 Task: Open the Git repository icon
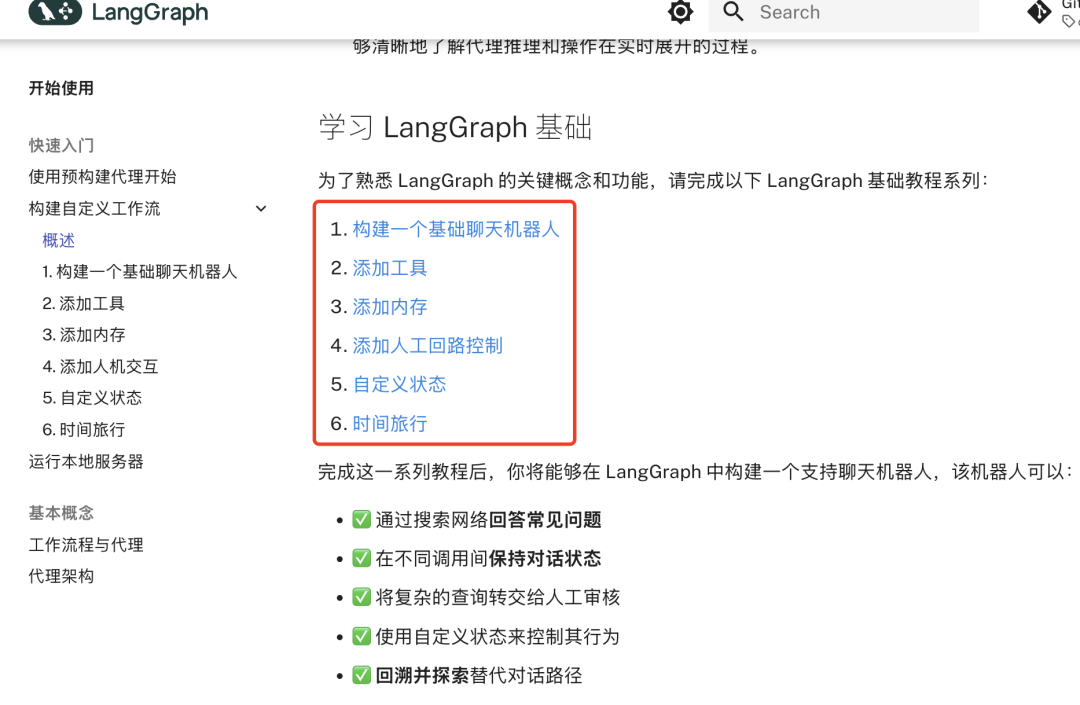click(1039, 12)
